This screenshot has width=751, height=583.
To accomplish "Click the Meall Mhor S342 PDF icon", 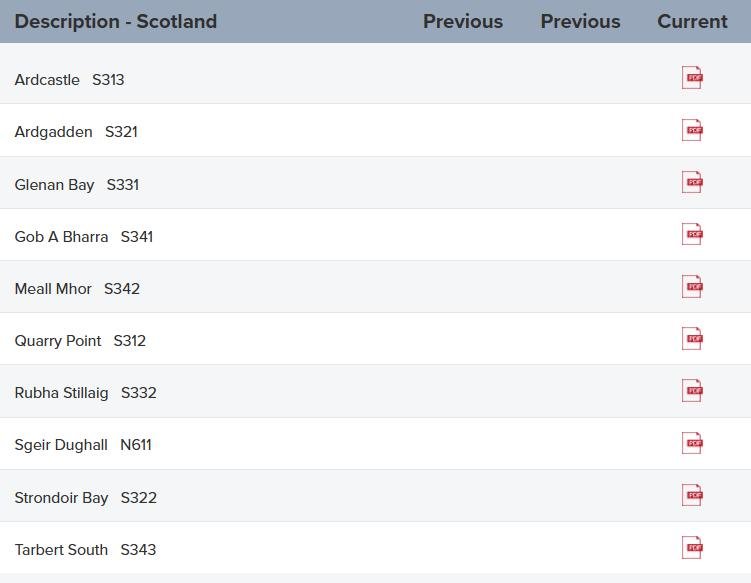I will [692, 287].
